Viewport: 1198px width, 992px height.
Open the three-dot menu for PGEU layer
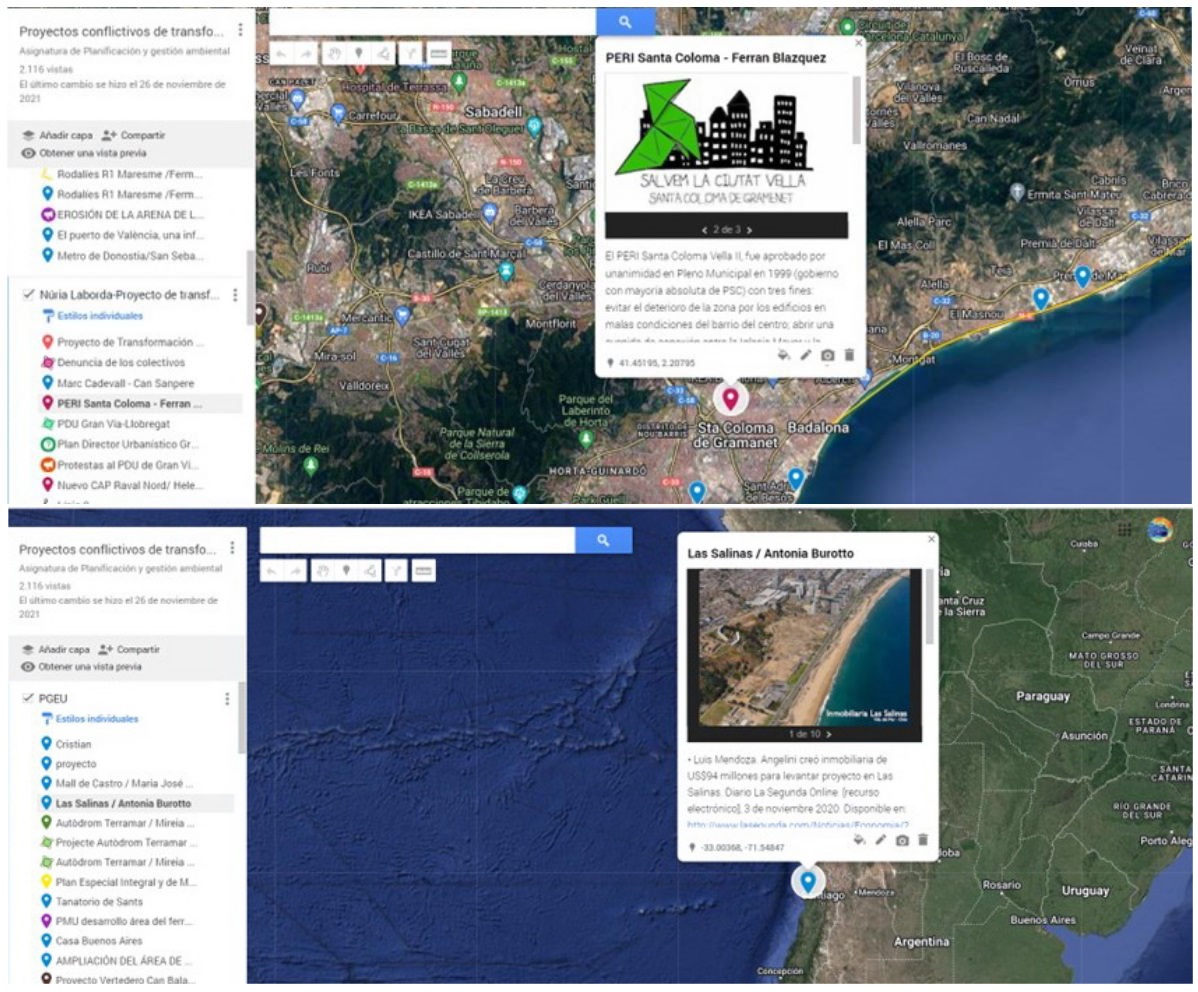pyautogui.click(x=227, y=699)
